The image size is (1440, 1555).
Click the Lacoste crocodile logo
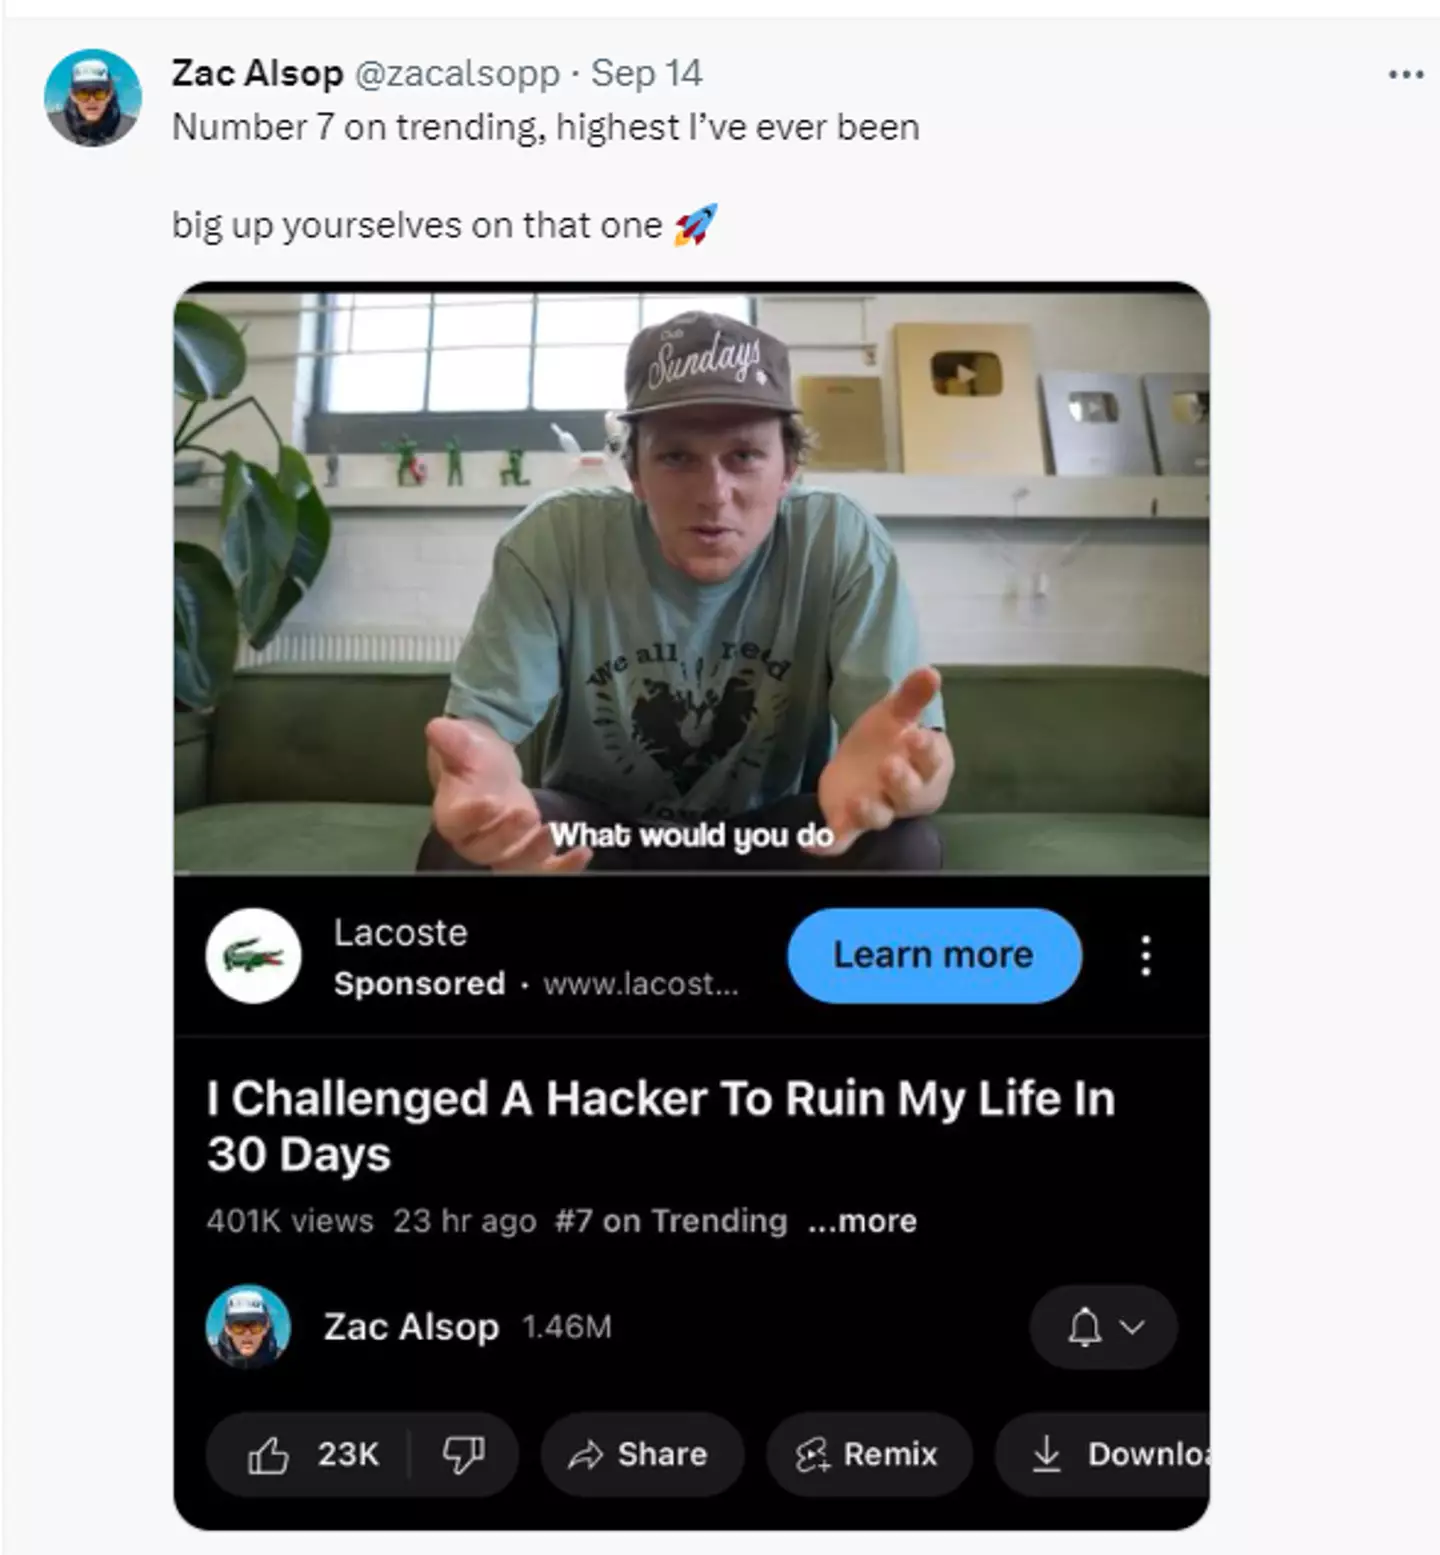tap(253, 956)
